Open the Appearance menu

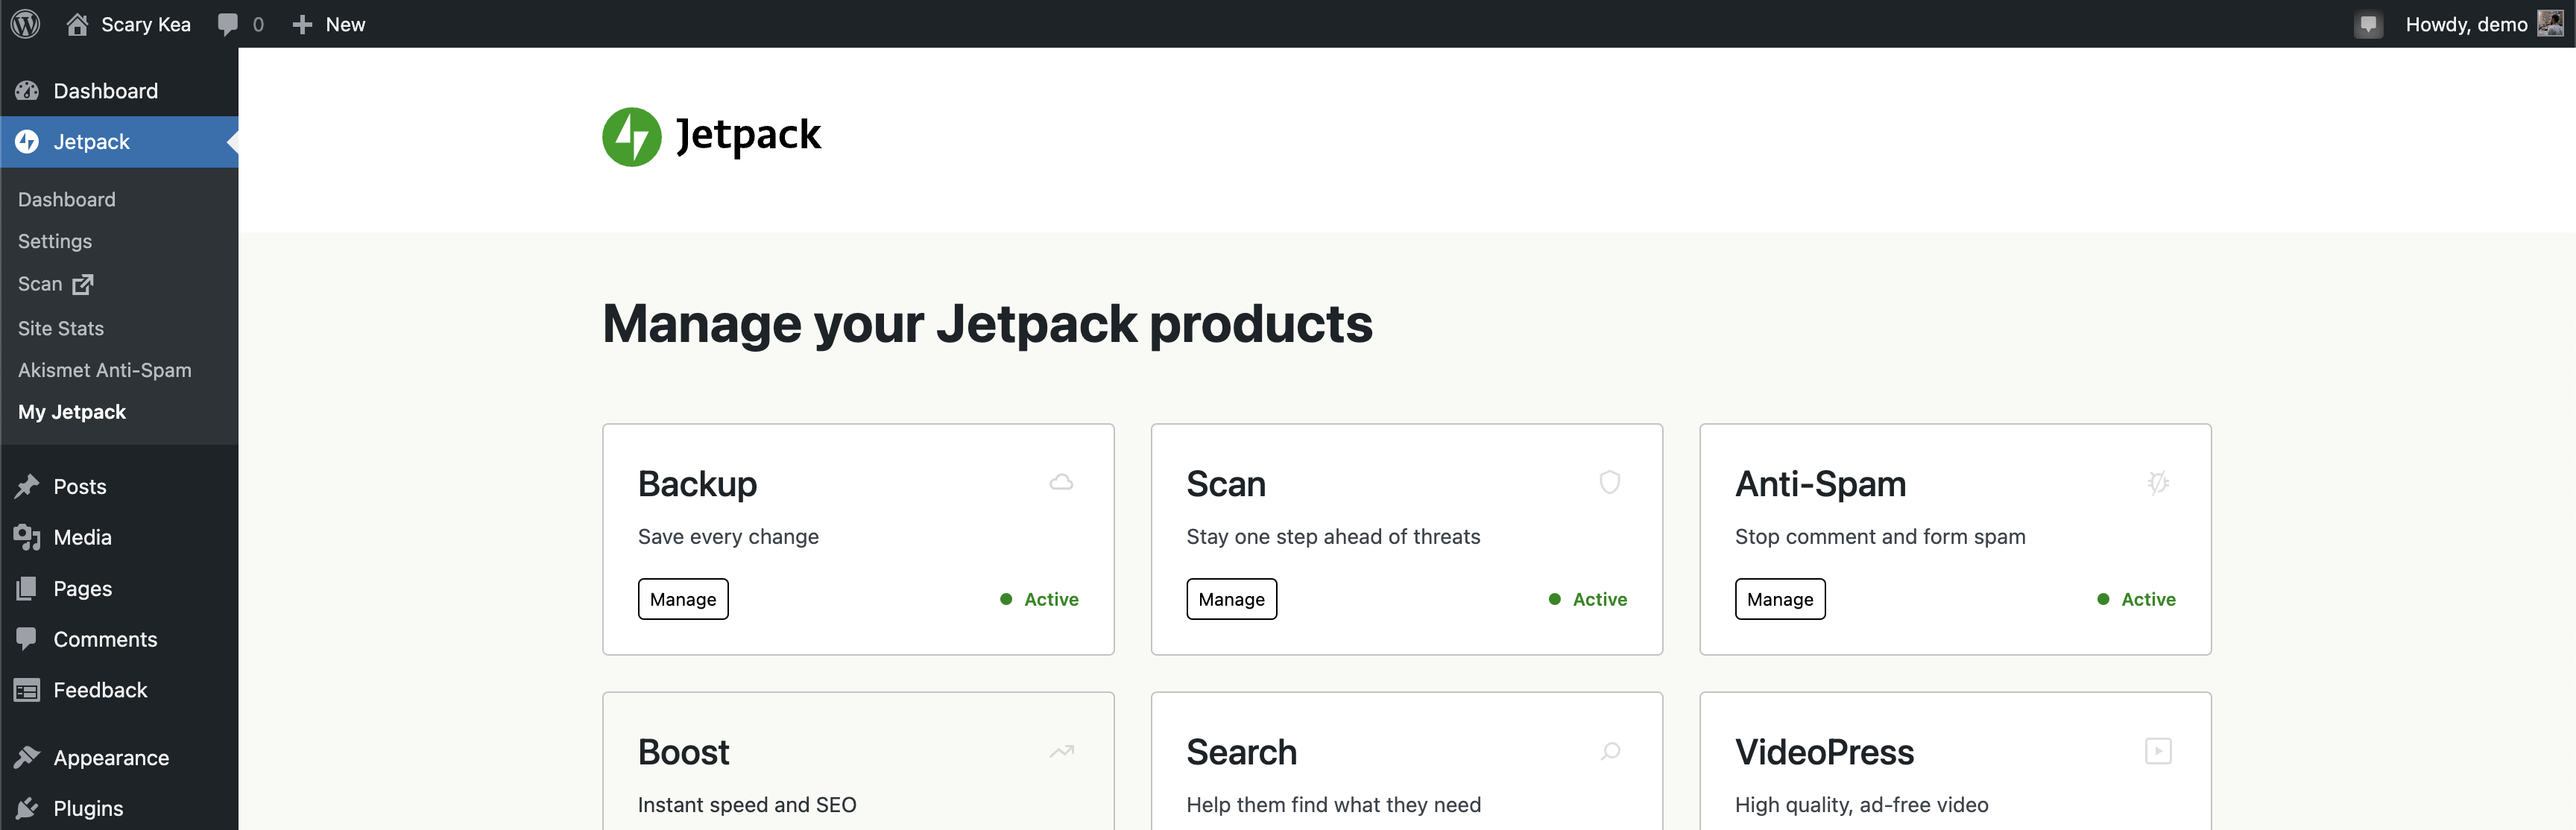(119, 757)
